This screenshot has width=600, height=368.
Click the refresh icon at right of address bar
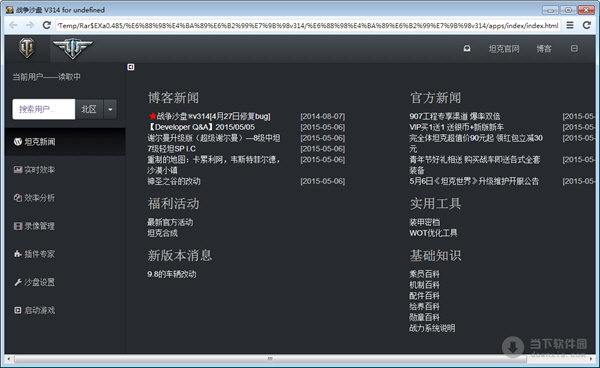pos(587,25)
